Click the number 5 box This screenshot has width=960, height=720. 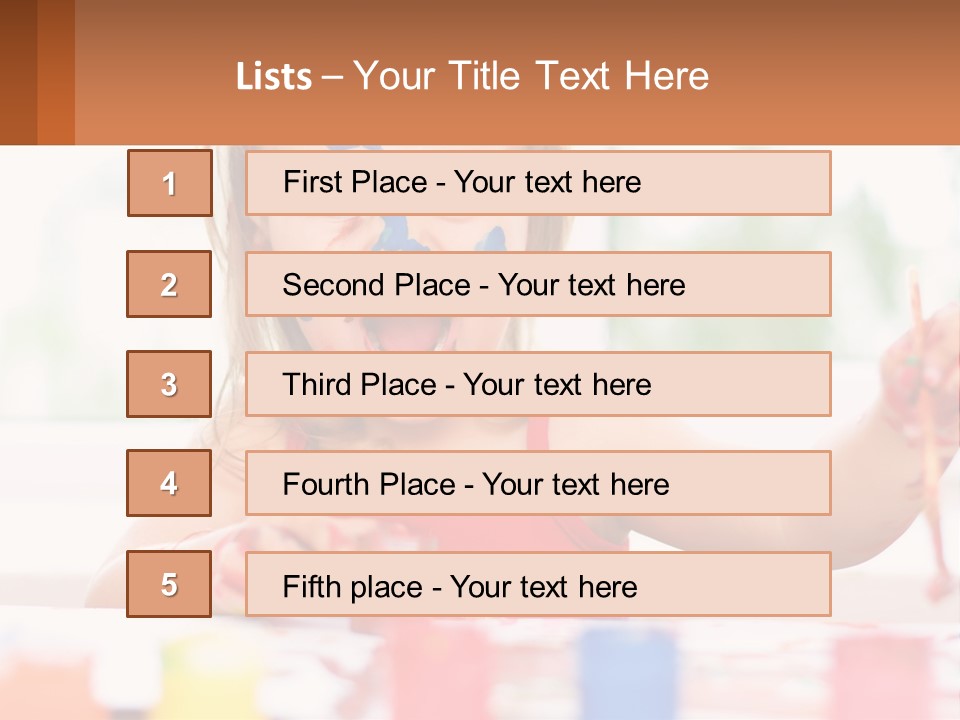tap(169, 584)
